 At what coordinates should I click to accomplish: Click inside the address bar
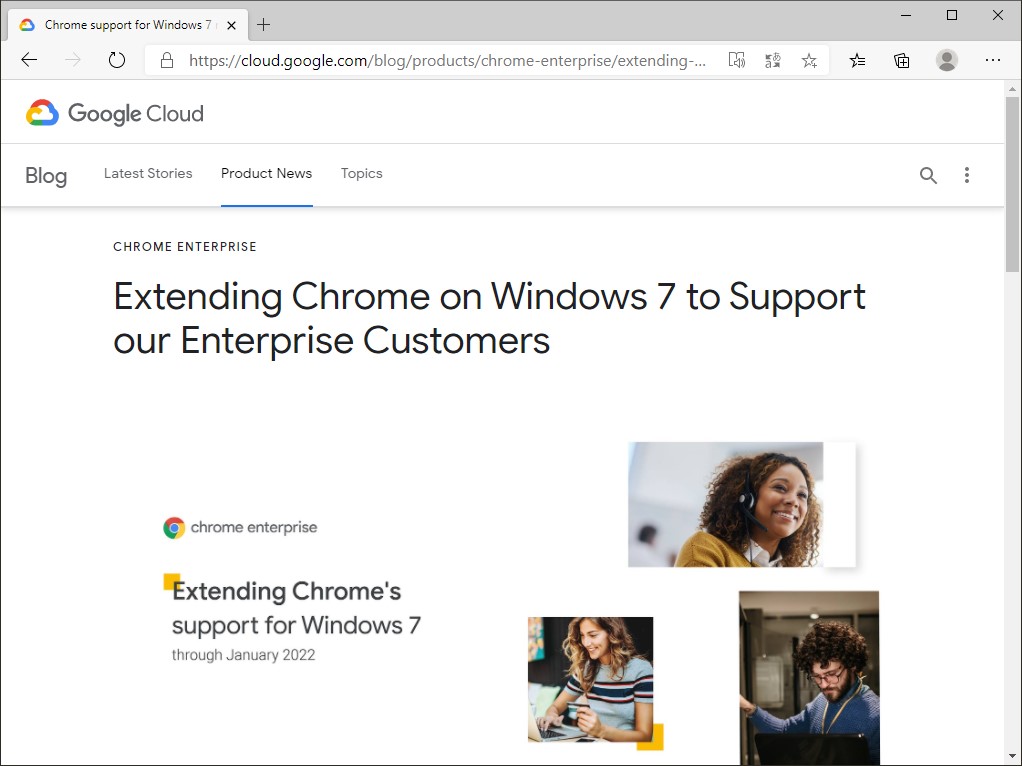(x=450, y=60)
